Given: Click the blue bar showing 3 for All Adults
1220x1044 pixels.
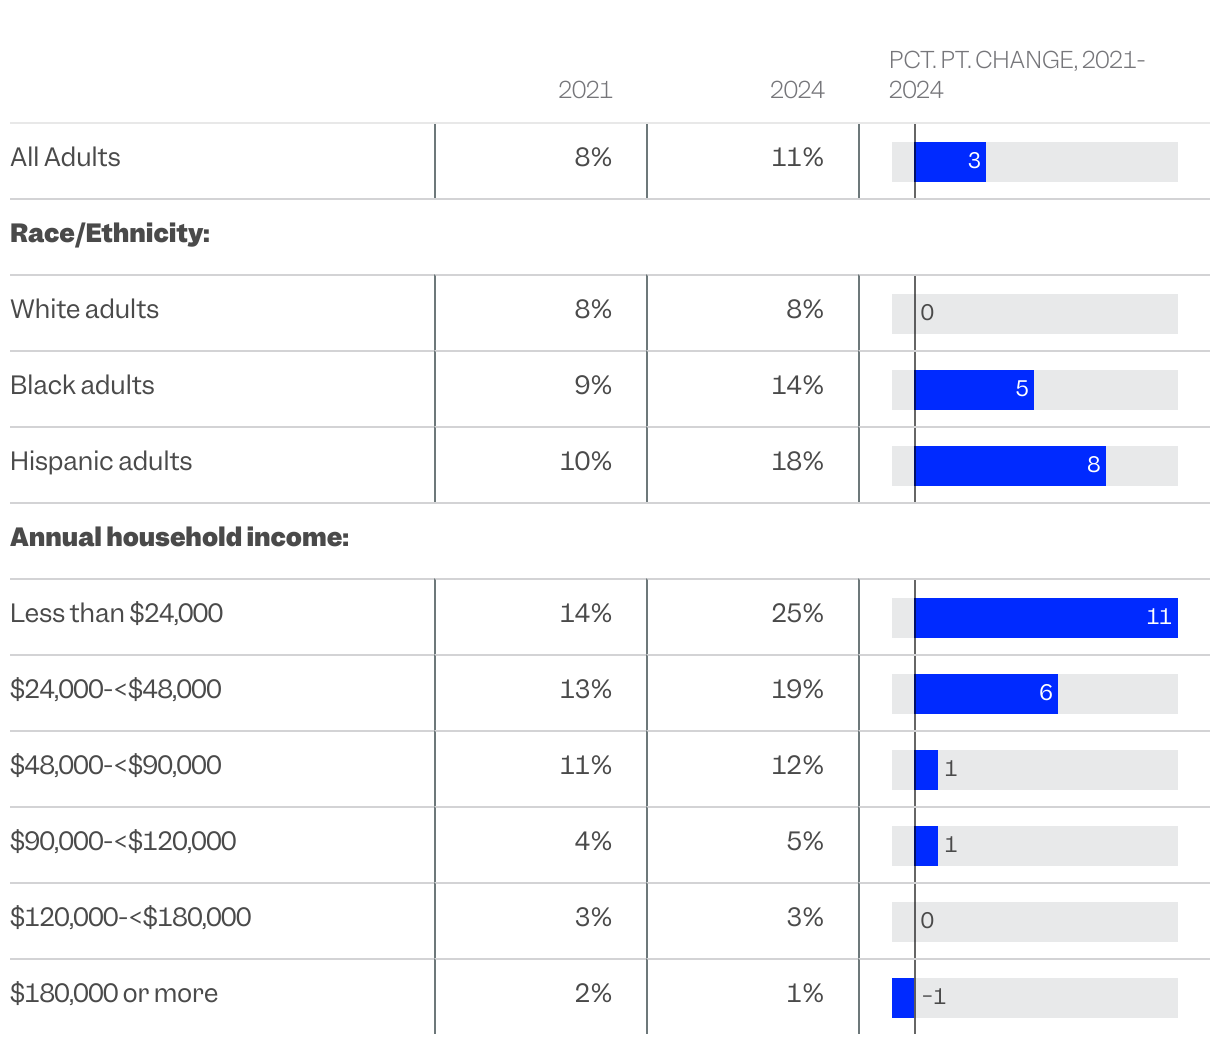Looking at the screenshot, I should (950, 162).
